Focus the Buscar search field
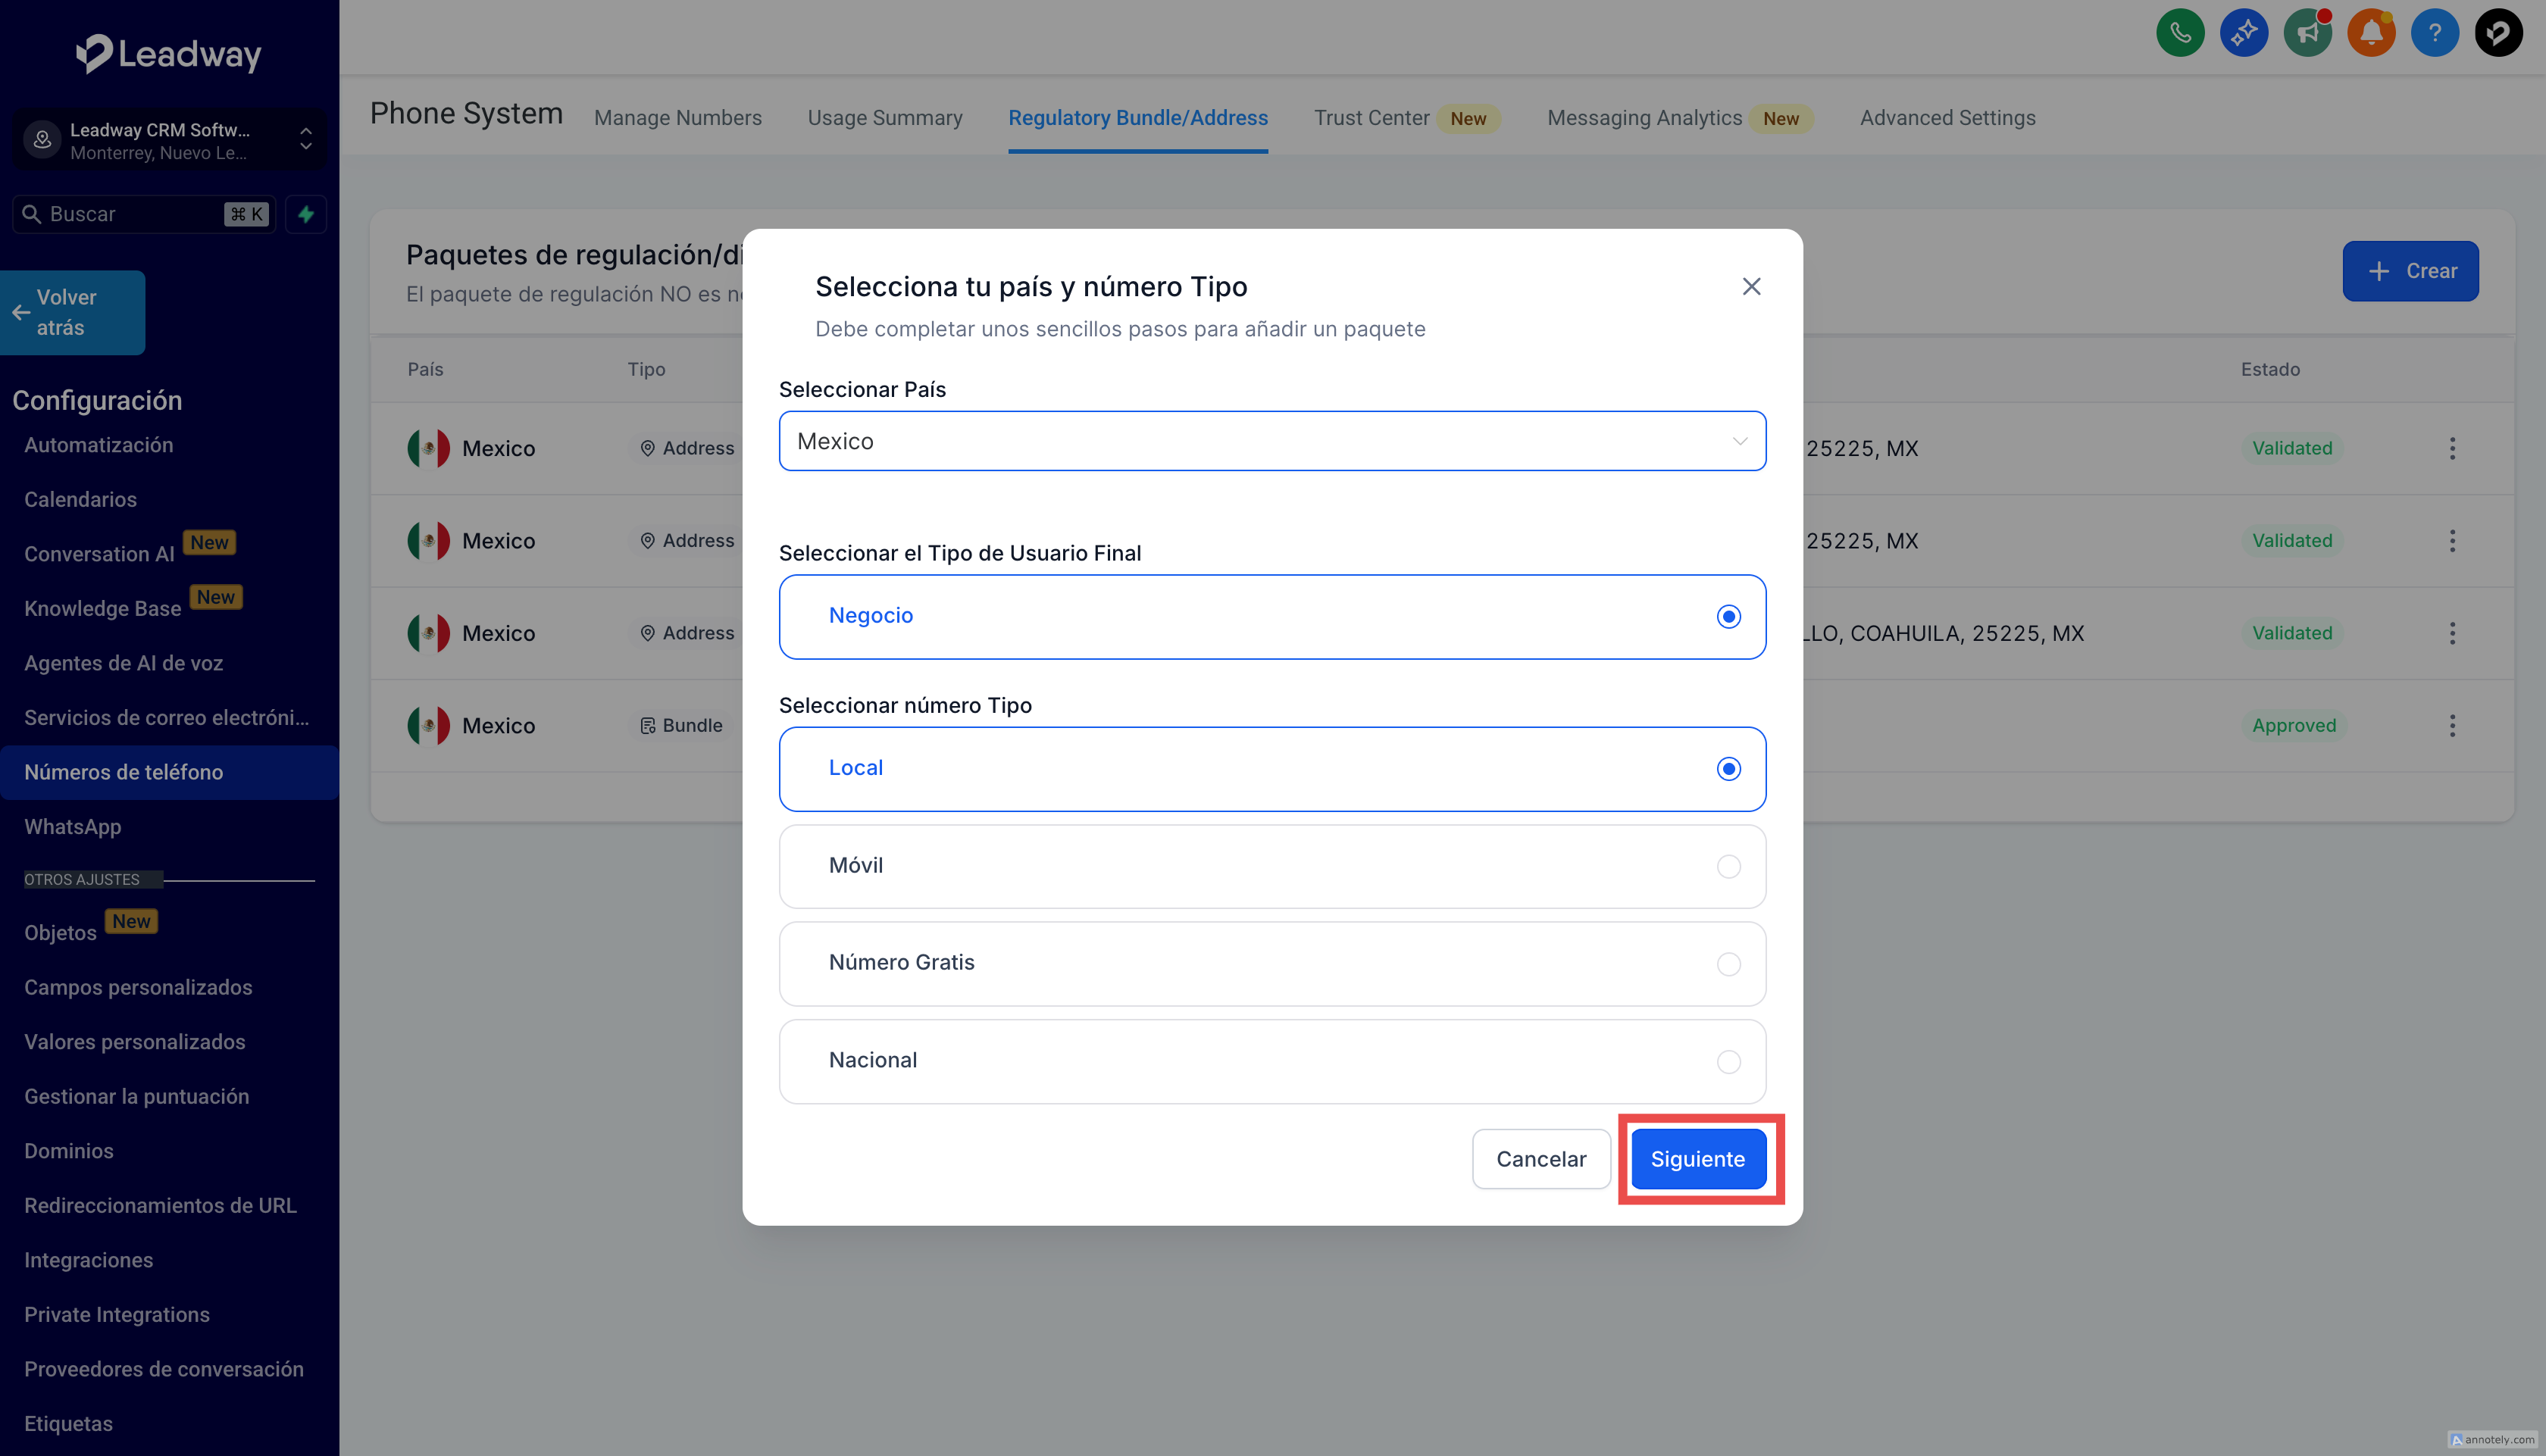Viewport: 2546px width, 1456px height. pos(130,214)
